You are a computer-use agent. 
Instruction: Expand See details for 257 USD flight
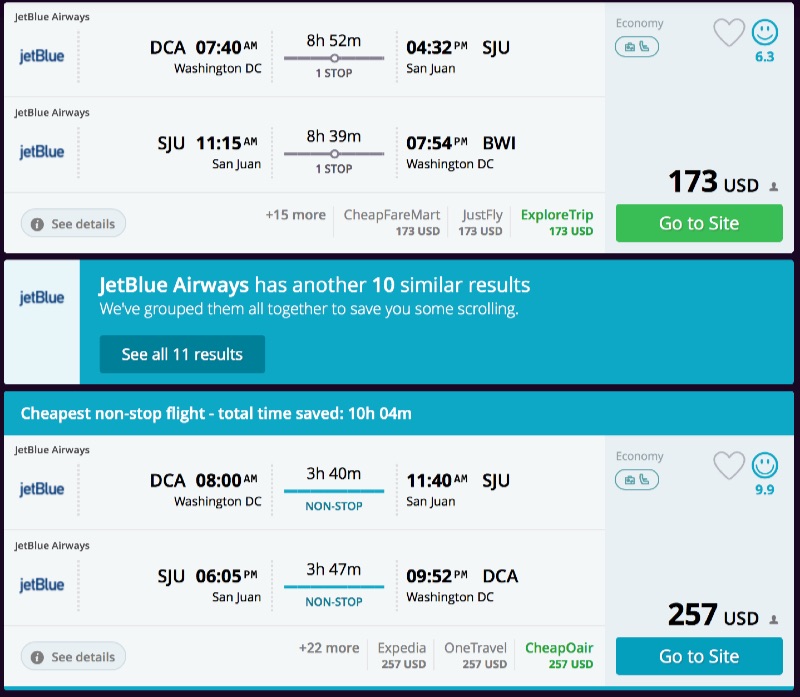tap(72, 657)
